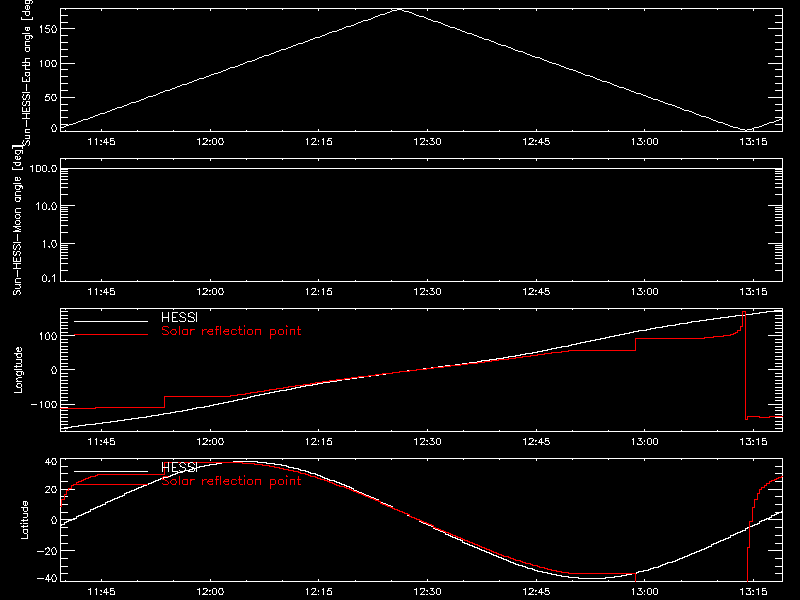Screen dimensions: 800x600
Task: Click the 12:45 time label under the Moon angle plot
Action: pos(536,291)
